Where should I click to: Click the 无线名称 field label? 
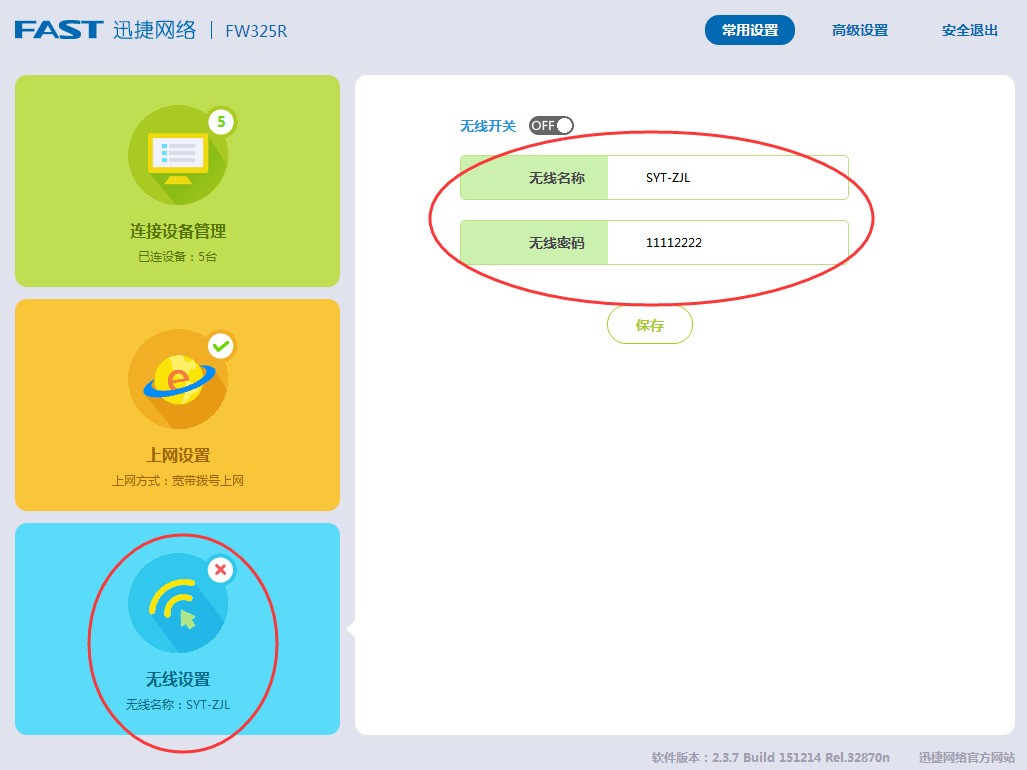[x=557, y=177]
